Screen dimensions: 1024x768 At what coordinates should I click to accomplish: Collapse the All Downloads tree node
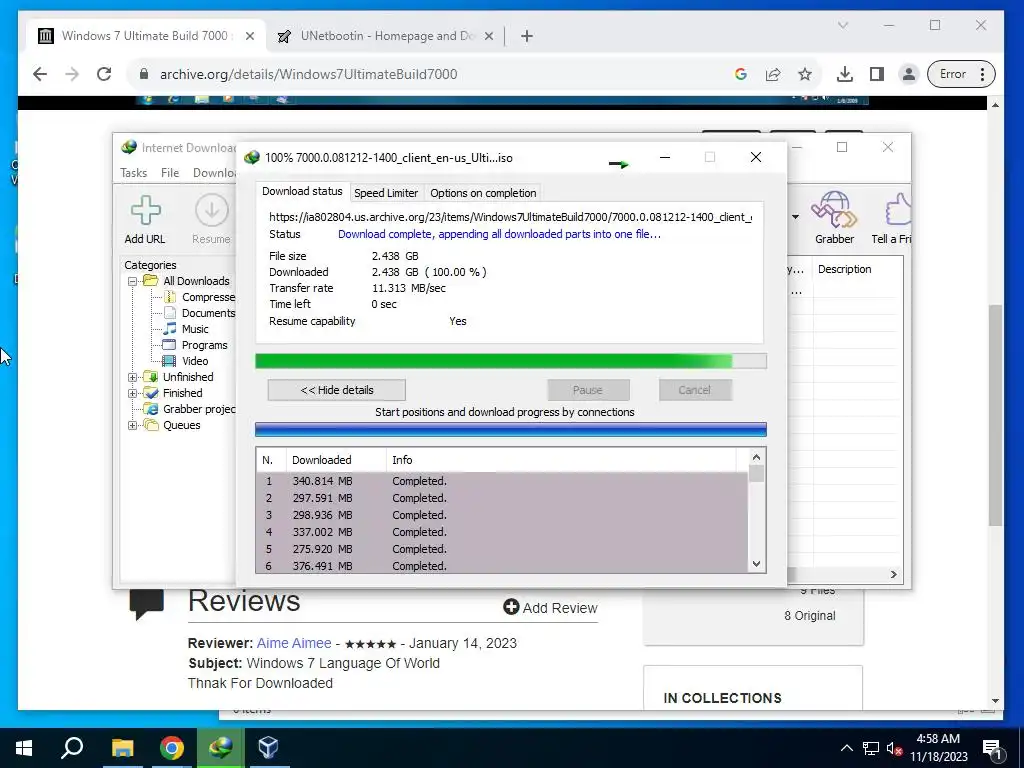point(133,281)
